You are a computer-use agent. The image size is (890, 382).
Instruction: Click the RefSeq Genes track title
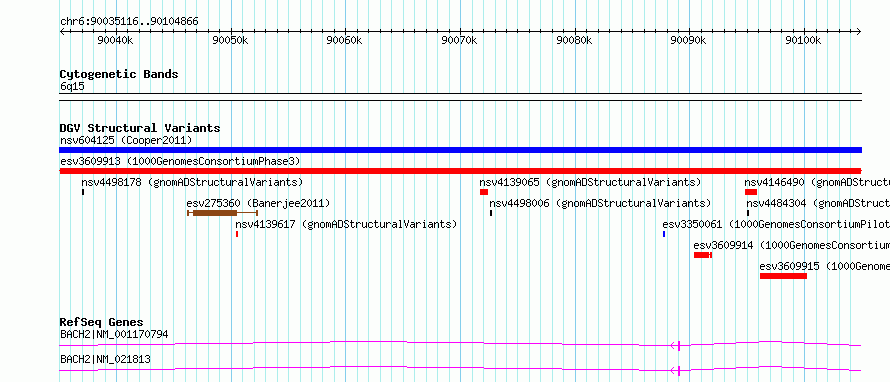tap(102, 322)
